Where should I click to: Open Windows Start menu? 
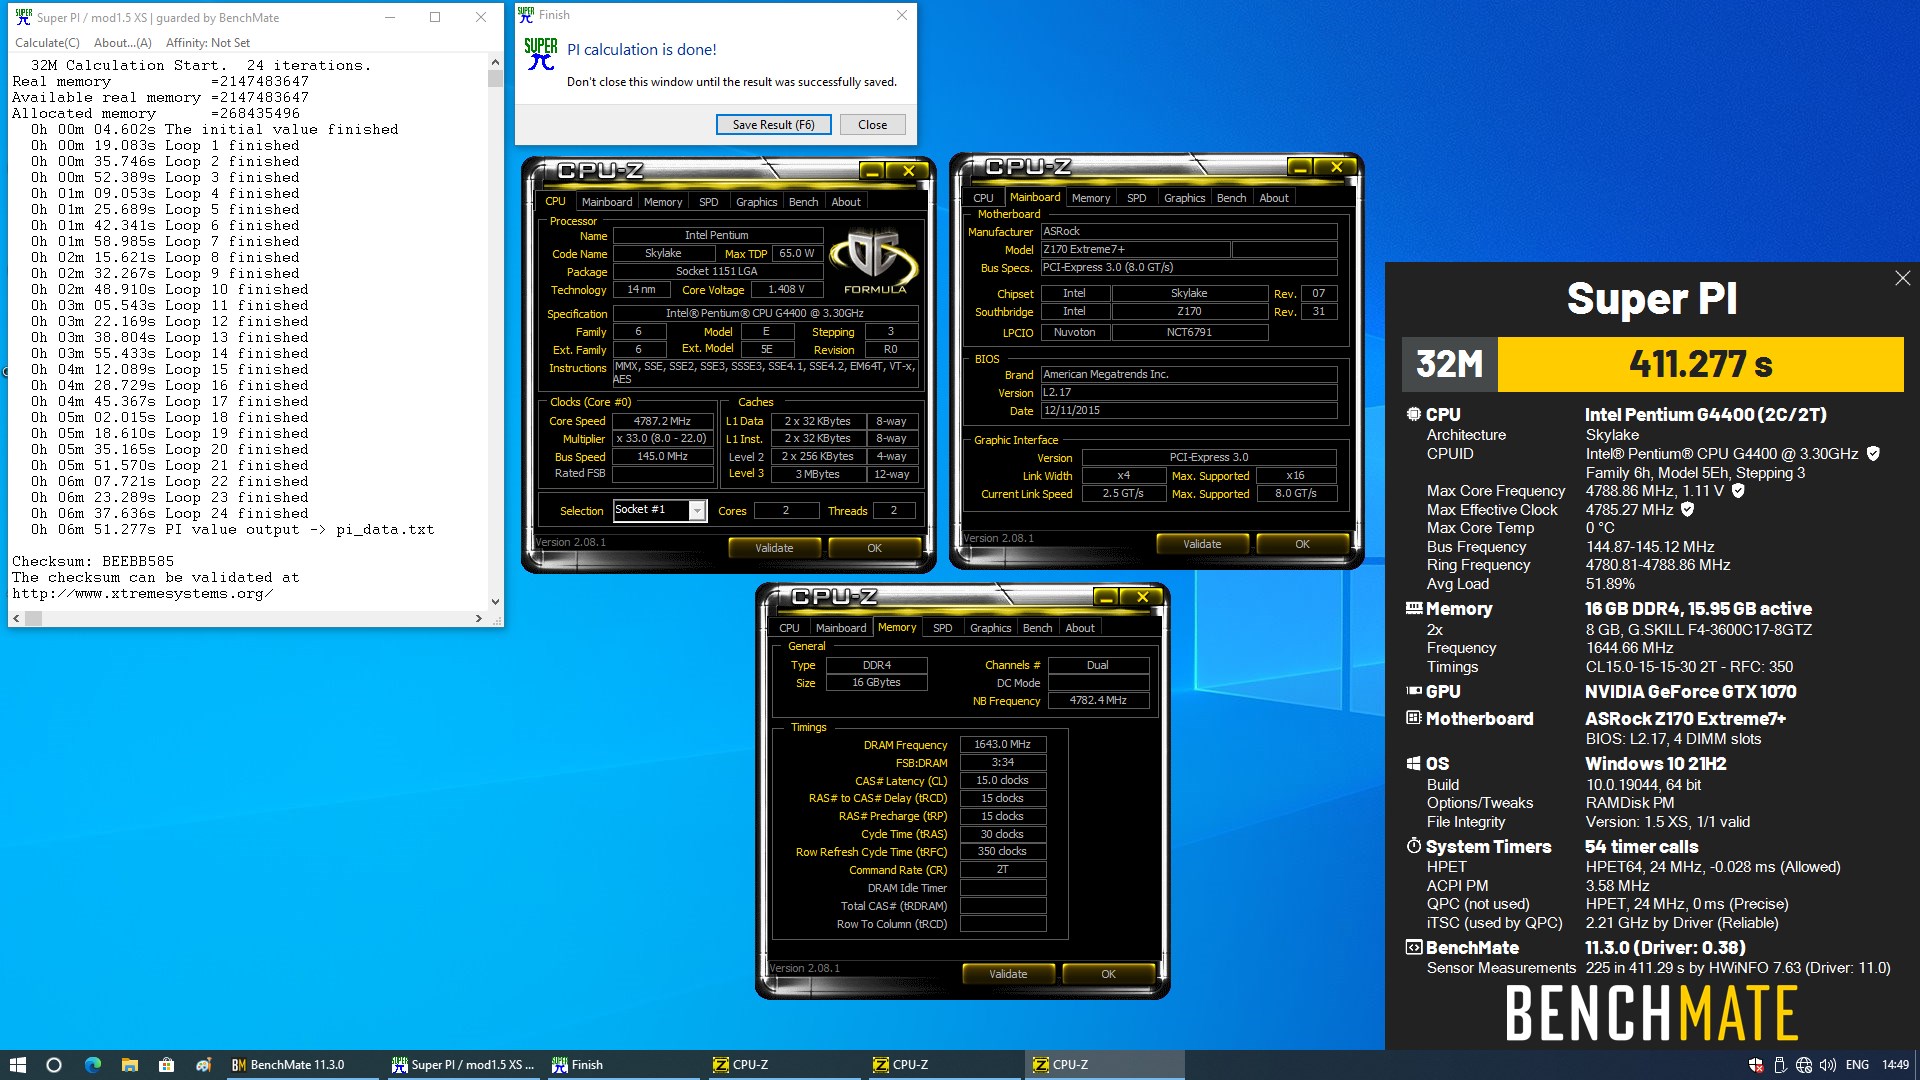pyautogui.click(x=17, y=1065)
